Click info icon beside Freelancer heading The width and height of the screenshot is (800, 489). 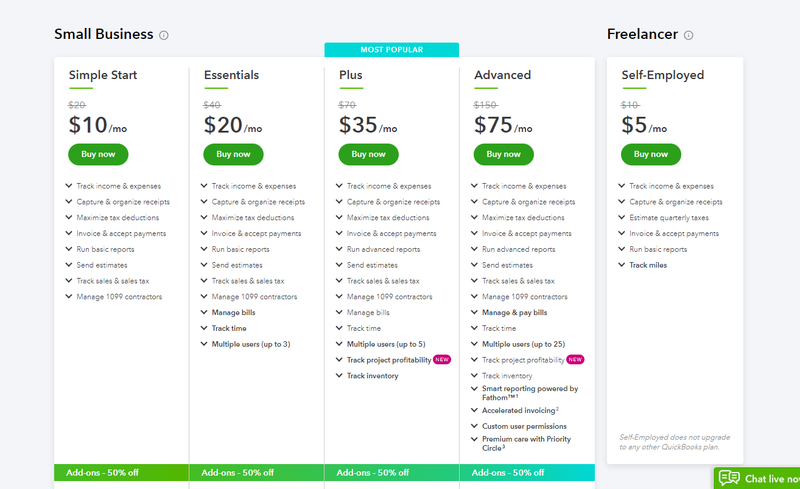click(689, 35)
